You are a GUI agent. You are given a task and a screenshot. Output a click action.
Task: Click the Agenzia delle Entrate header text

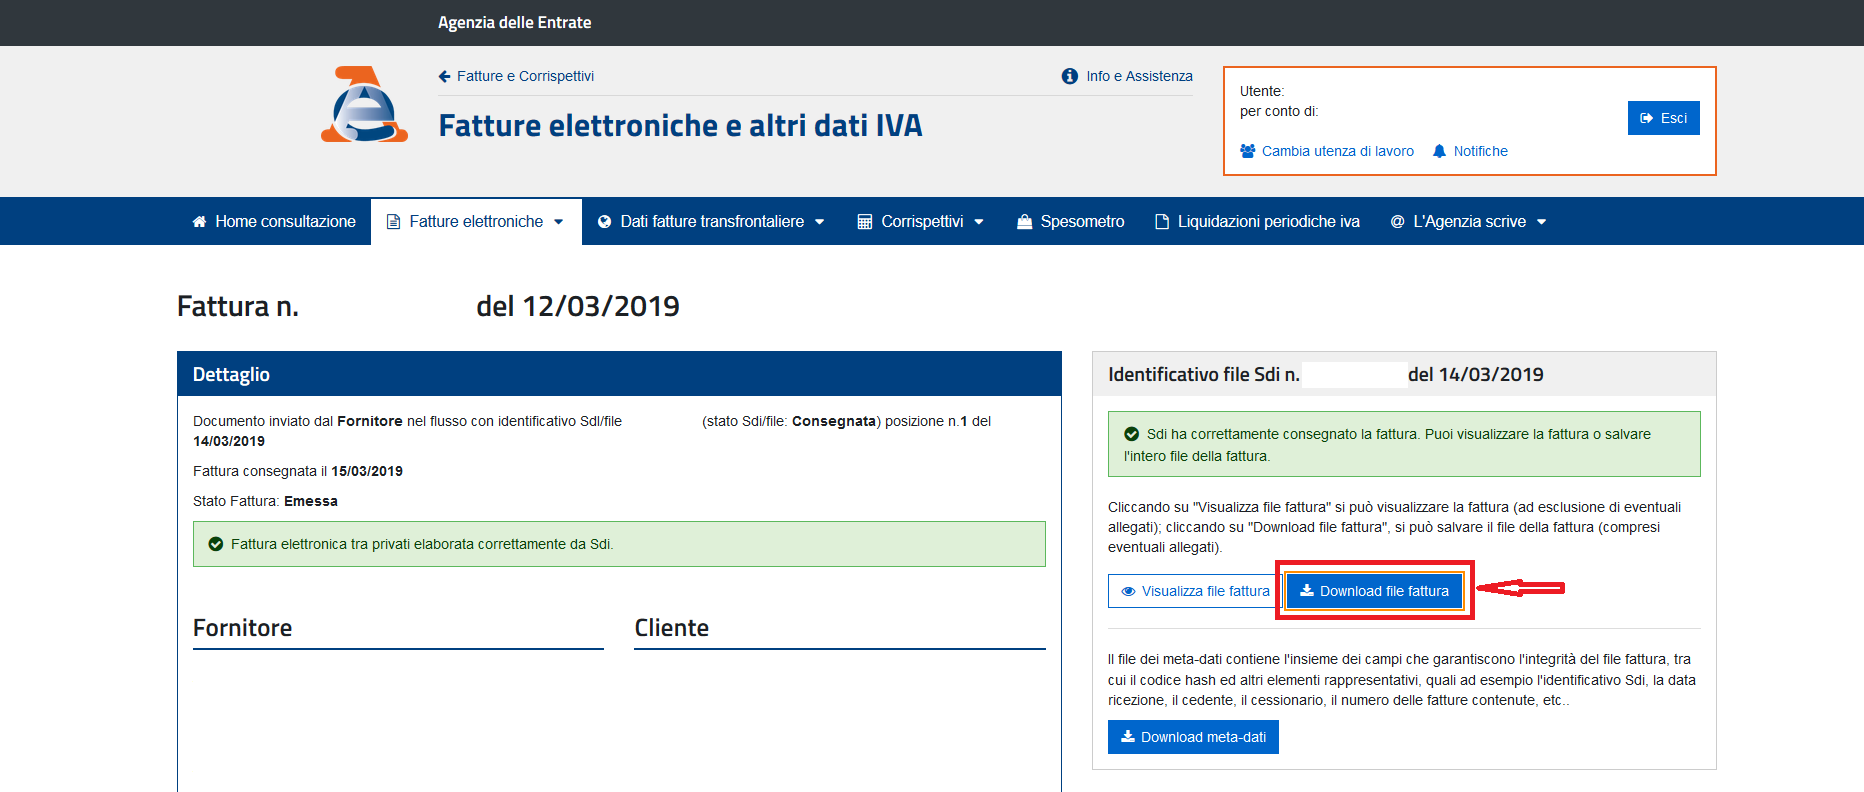point(514,22)
